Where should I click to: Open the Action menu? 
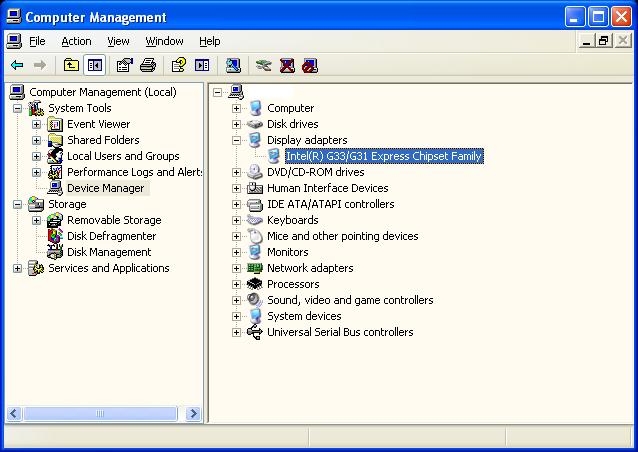pos(76,41)
